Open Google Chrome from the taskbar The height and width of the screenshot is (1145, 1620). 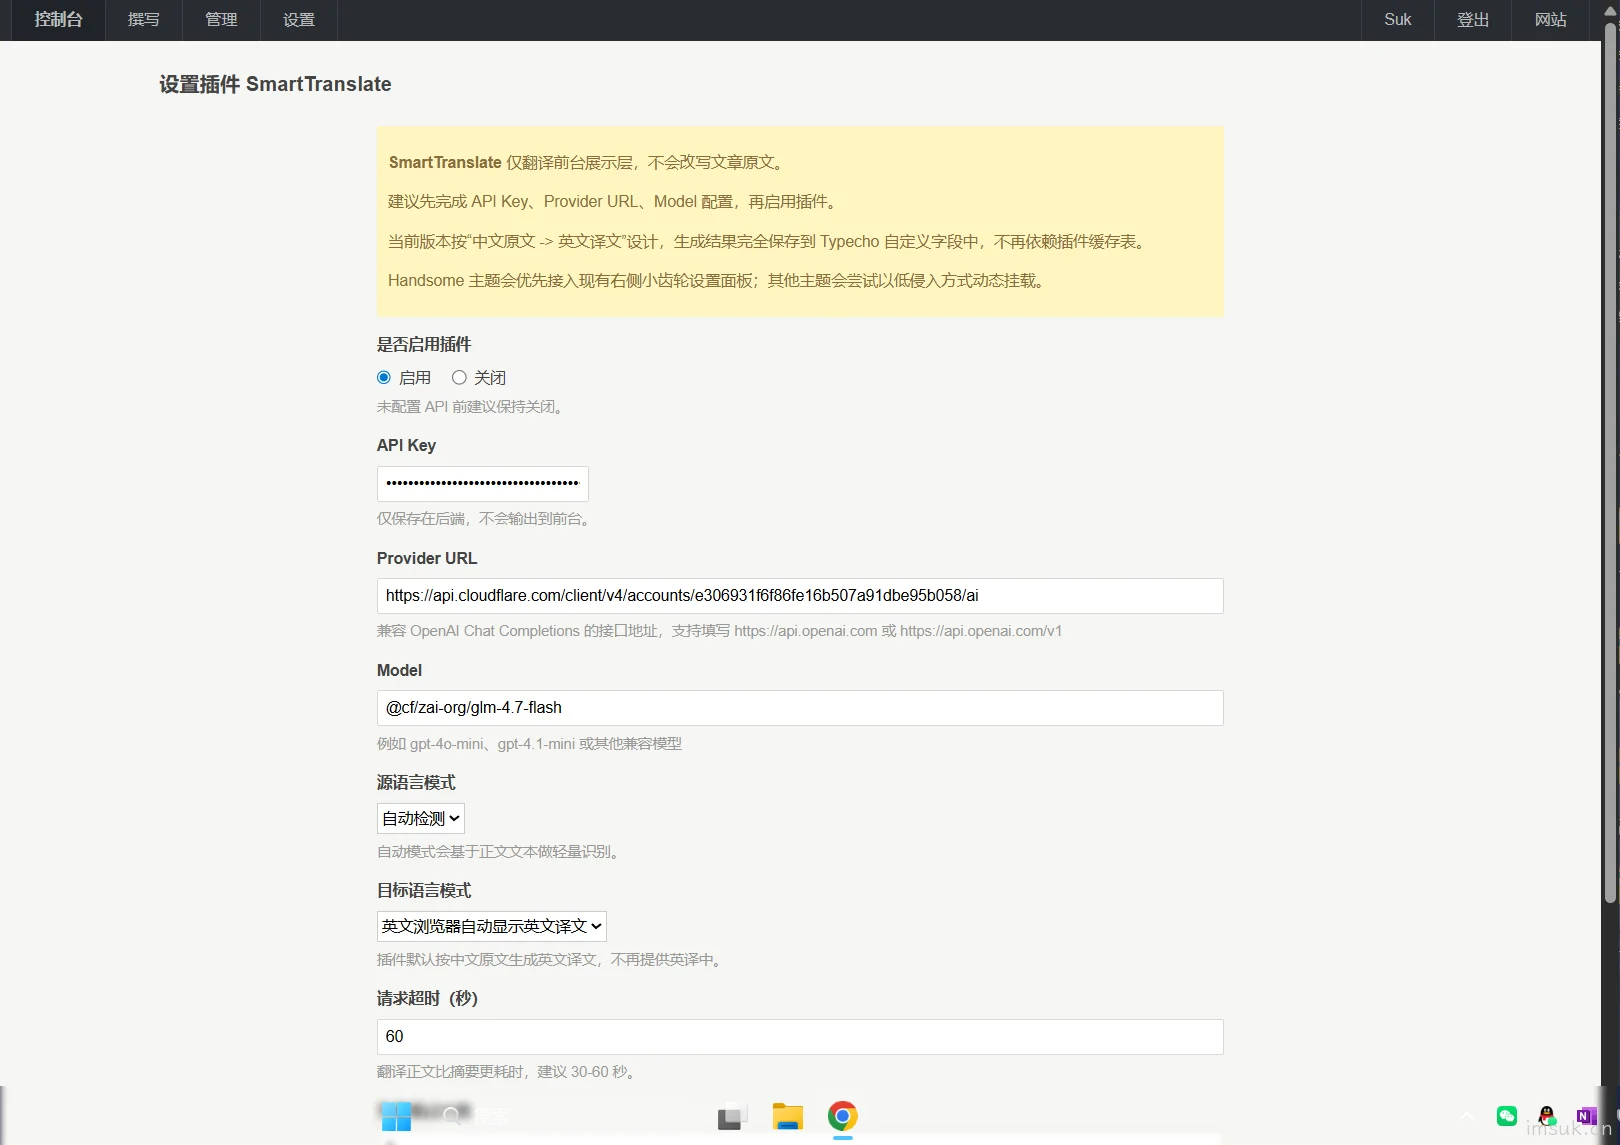click(843, 1116)
